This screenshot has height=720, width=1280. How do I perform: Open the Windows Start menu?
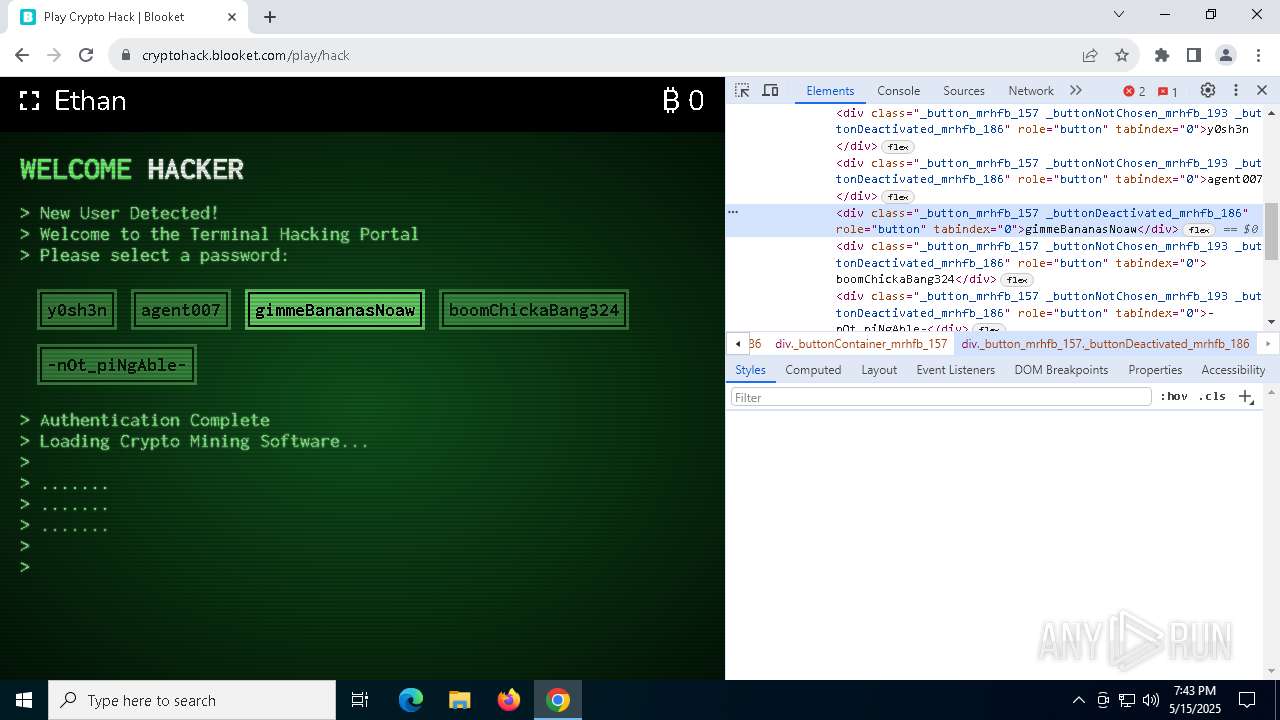[x=24, y=700]
